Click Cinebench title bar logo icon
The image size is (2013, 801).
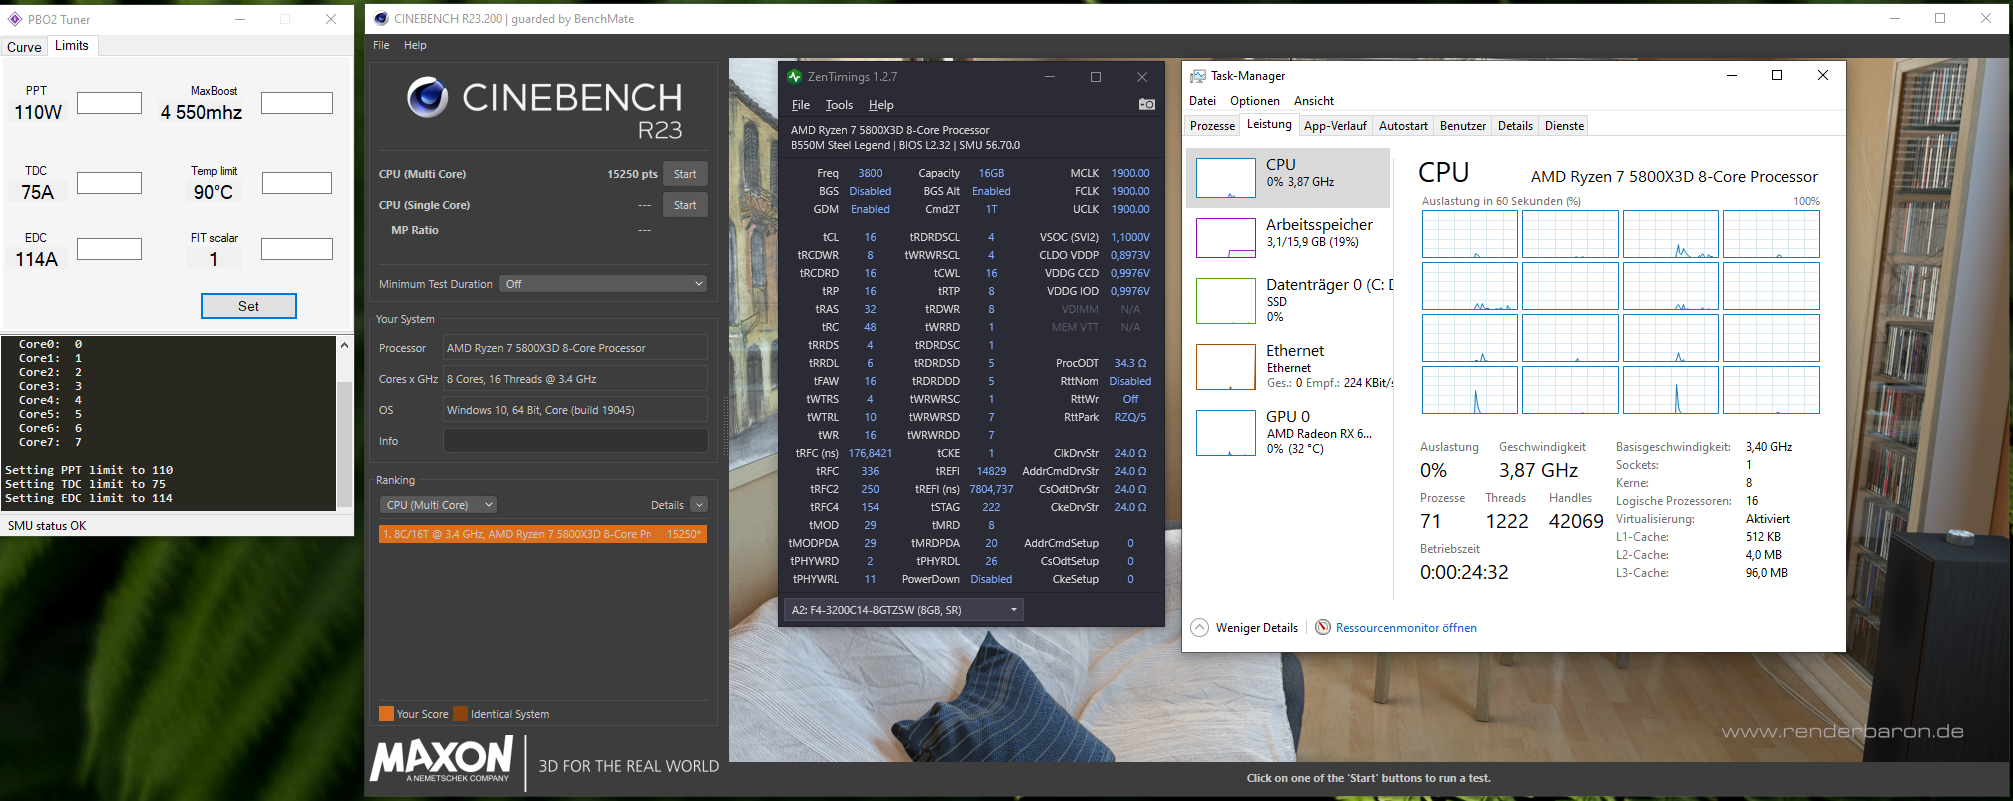[x=380, y=18]
